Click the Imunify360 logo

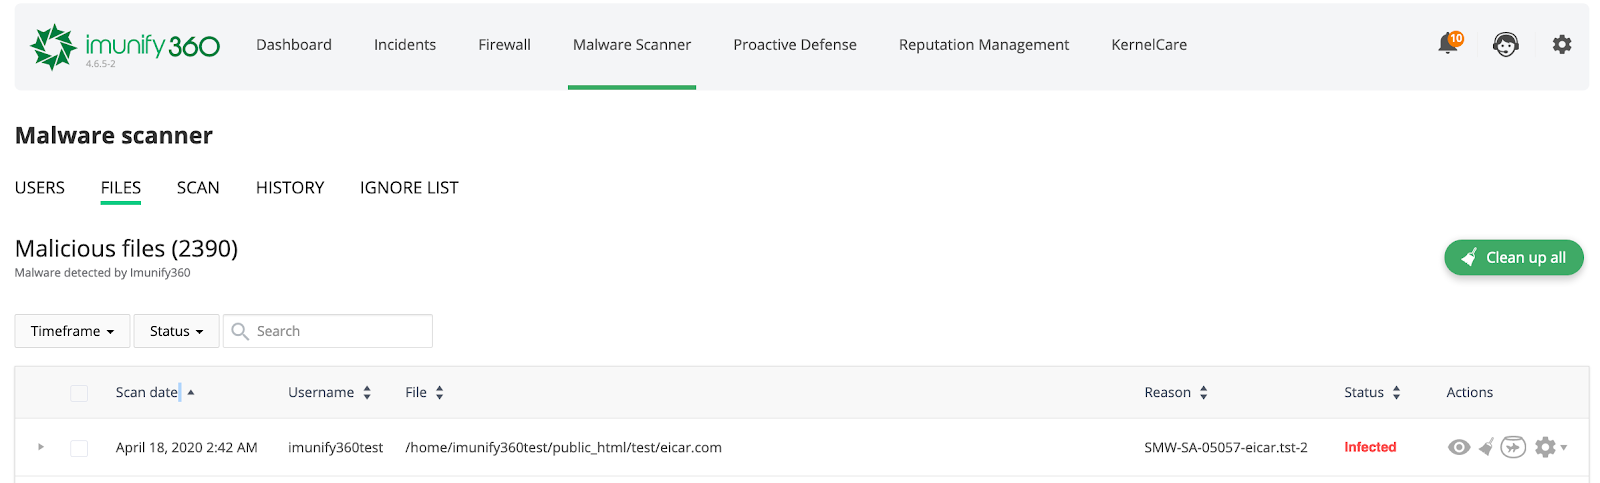[x=125, y=47]
